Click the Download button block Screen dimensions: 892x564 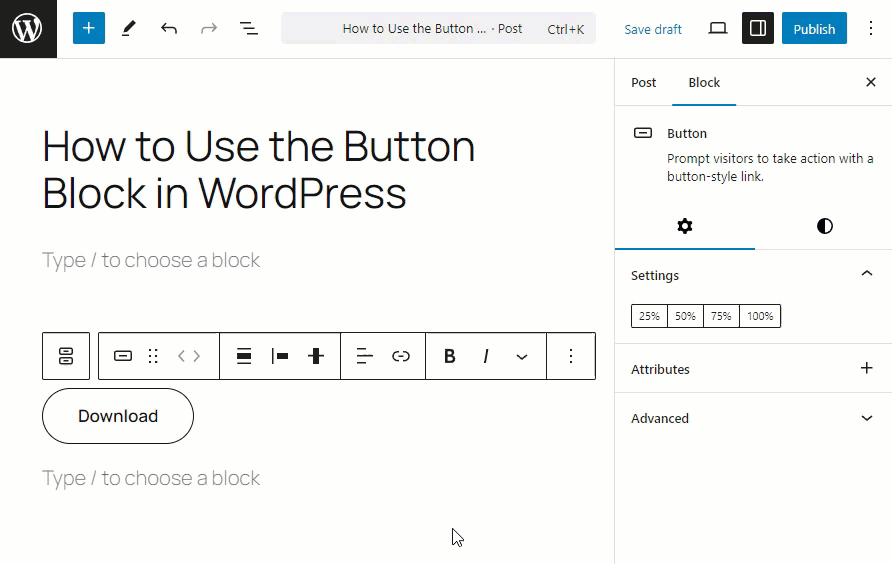[x=118, y=416]
